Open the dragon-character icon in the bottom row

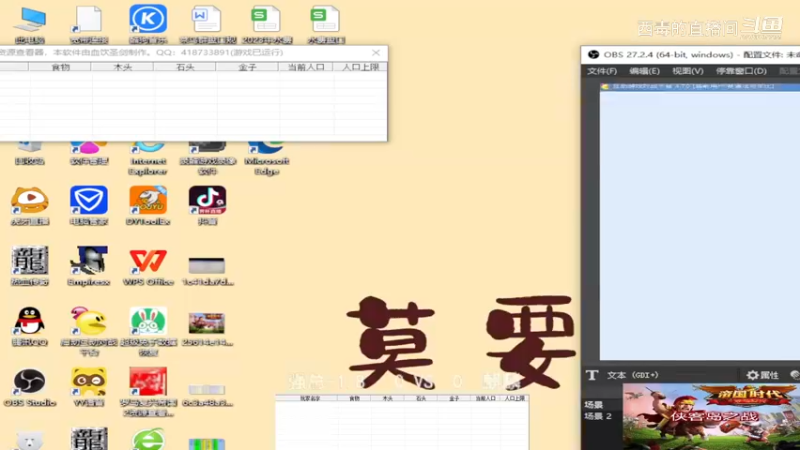89,439
